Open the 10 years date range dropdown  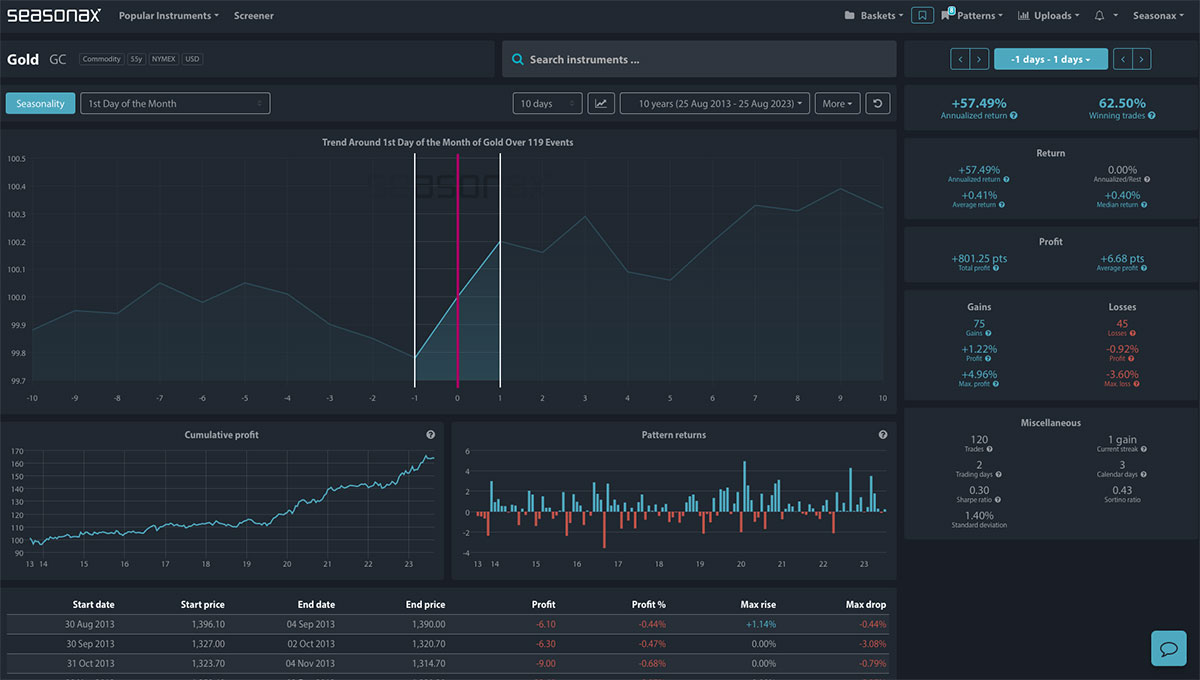(x=715, y=103)
